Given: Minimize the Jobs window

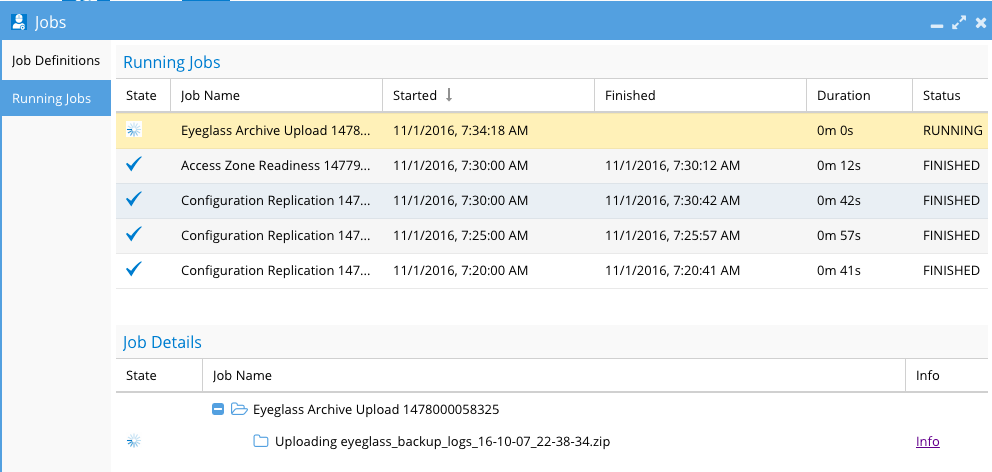Looking at the screenshot, I should tap(937, 25).
